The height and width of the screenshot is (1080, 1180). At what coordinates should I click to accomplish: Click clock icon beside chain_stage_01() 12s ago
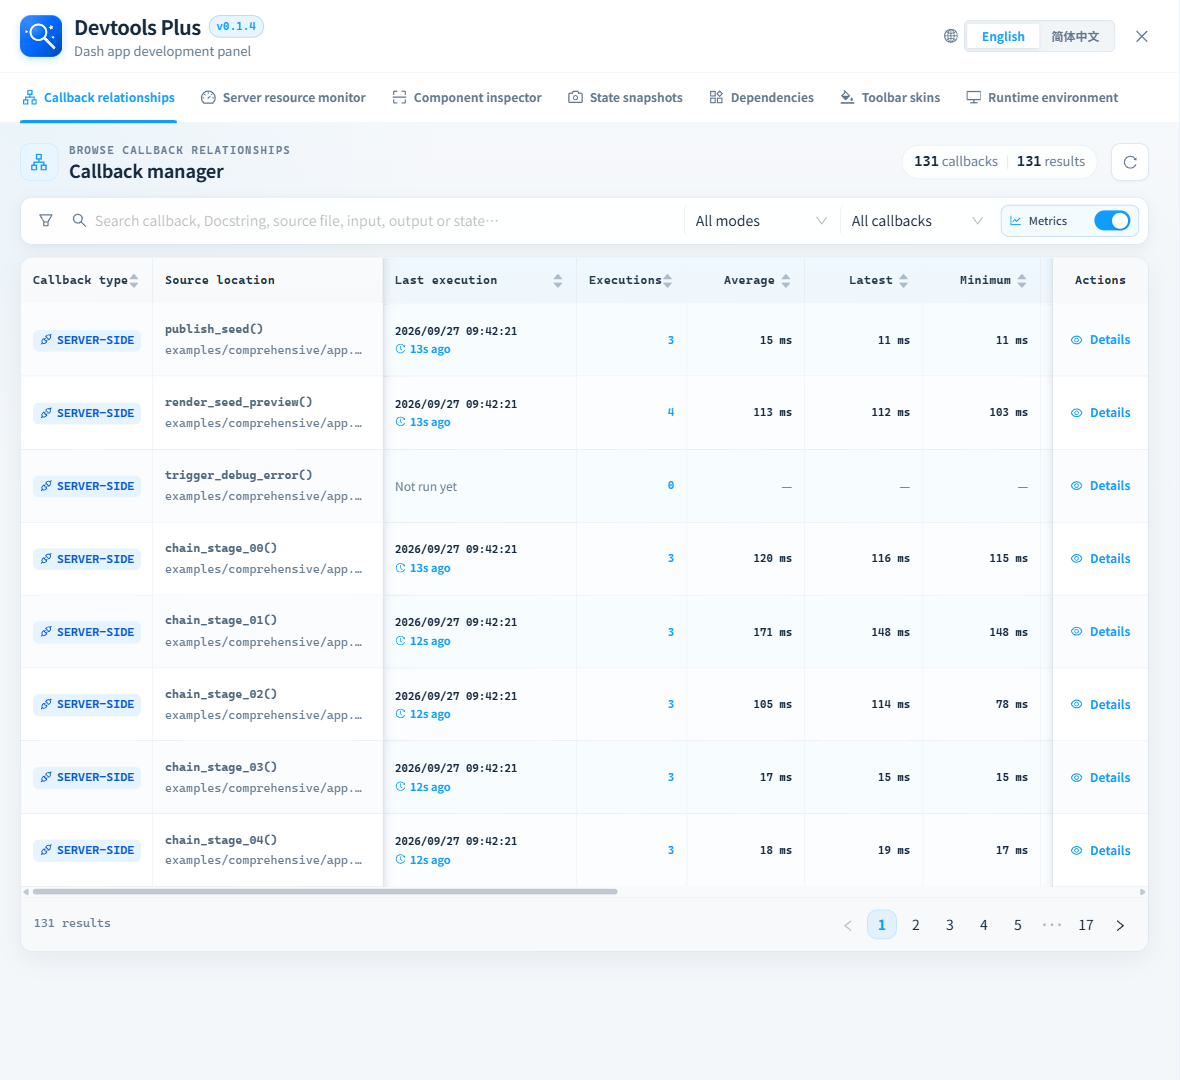(400, 640)
